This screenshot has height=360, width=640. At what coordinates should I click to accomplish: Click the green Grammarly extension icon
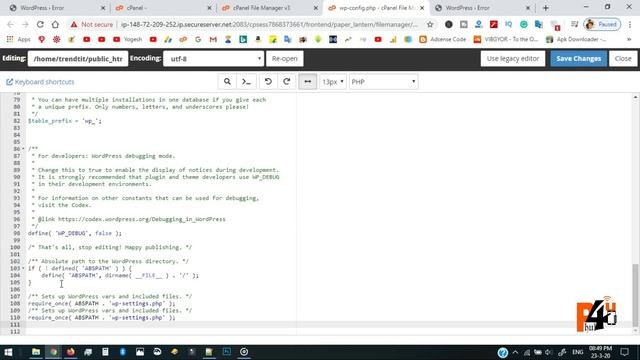click(x=524, y=24)
